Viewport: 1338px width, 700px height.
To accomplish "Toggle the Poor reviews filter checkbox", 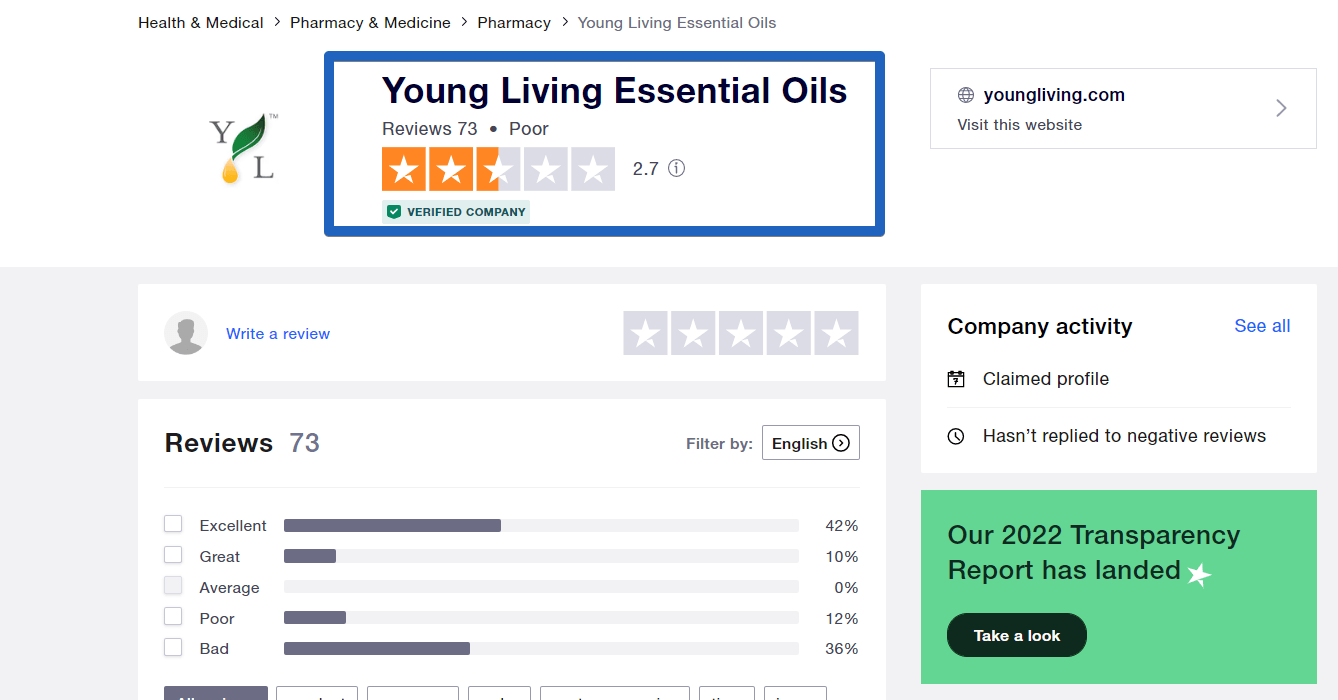I will pyautogui.click(x=173, y=616).
